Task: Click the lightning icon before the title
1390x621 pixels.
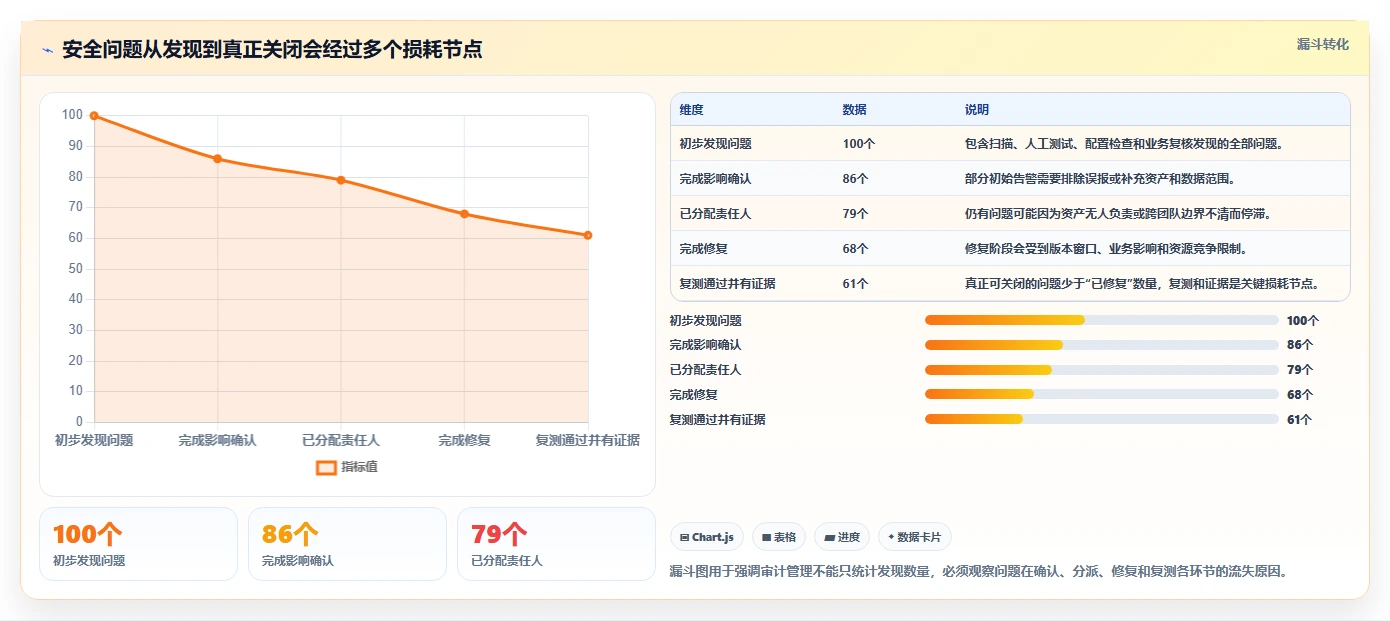Action: (47, 50)
